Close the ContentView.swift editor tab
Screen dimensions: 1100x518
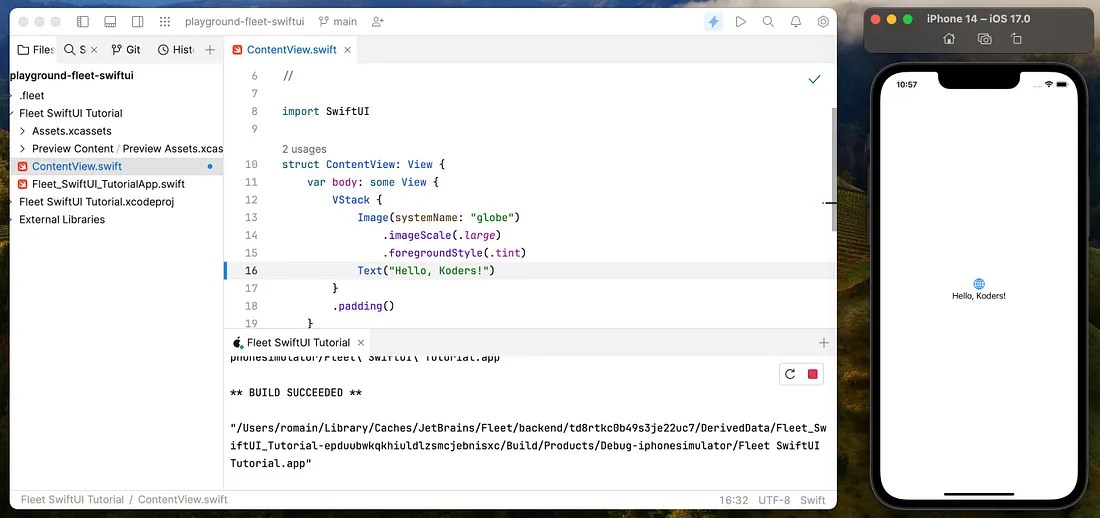(347, 50)
